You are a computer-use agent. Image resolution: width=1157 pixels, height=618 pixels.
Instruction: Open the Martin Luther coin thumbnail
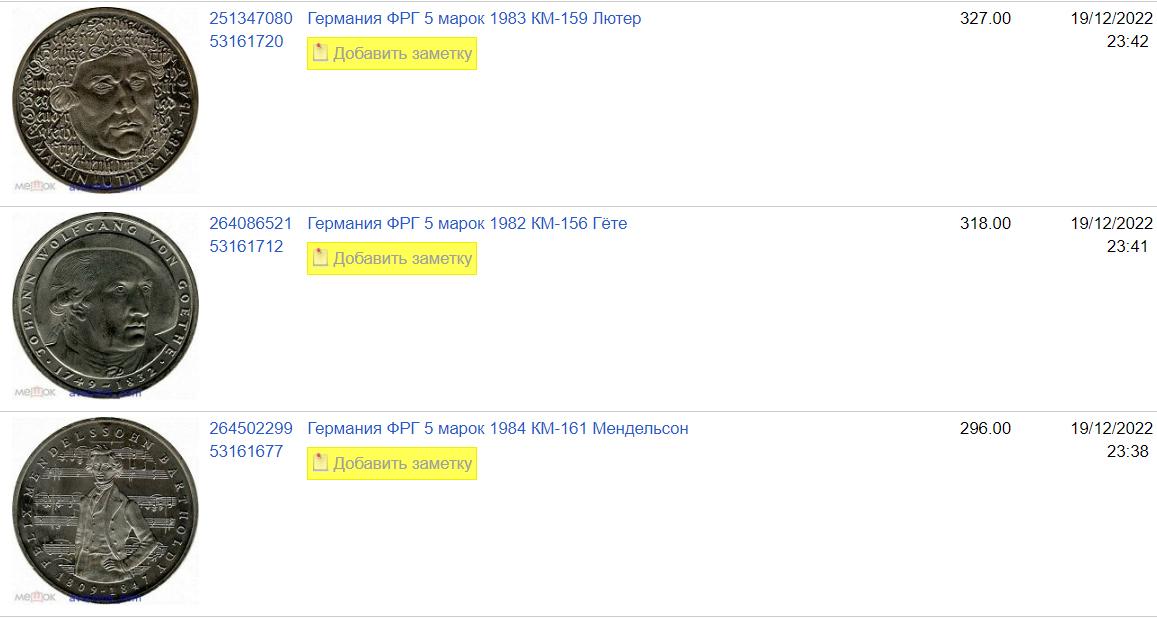click(x=105, y=100)
